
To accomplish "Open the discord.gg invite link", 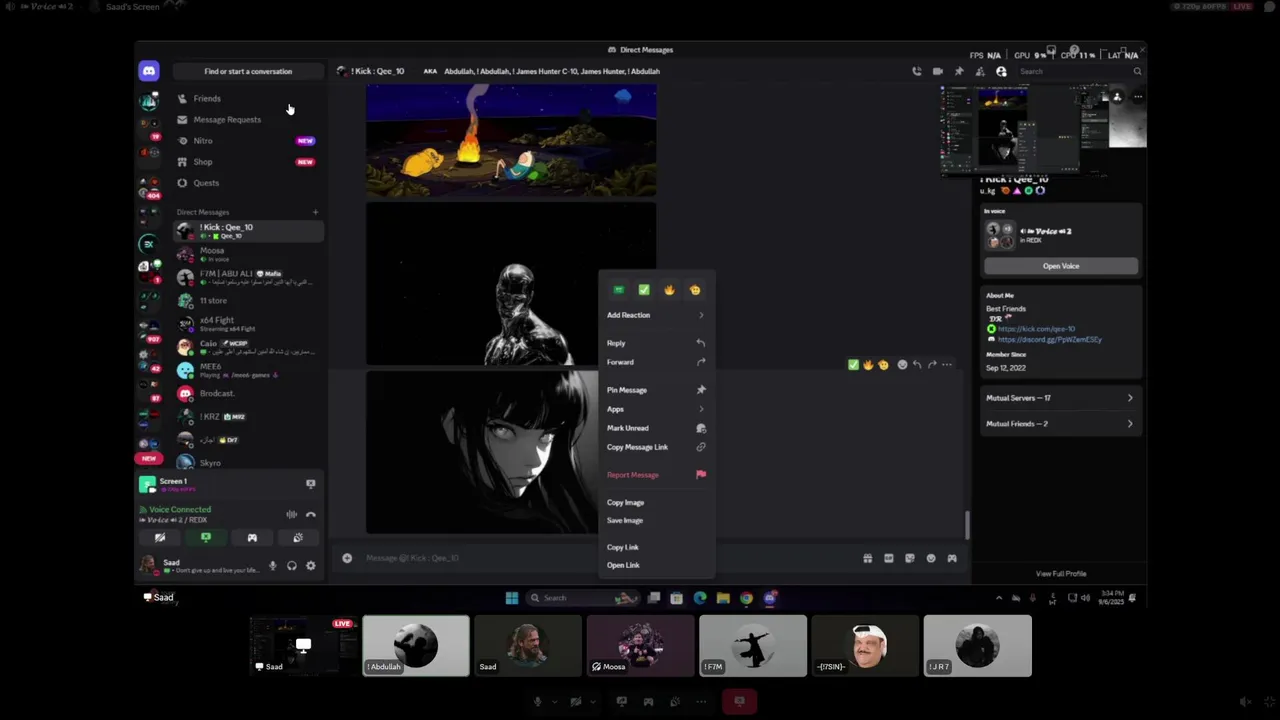I will click(1049, 340).
